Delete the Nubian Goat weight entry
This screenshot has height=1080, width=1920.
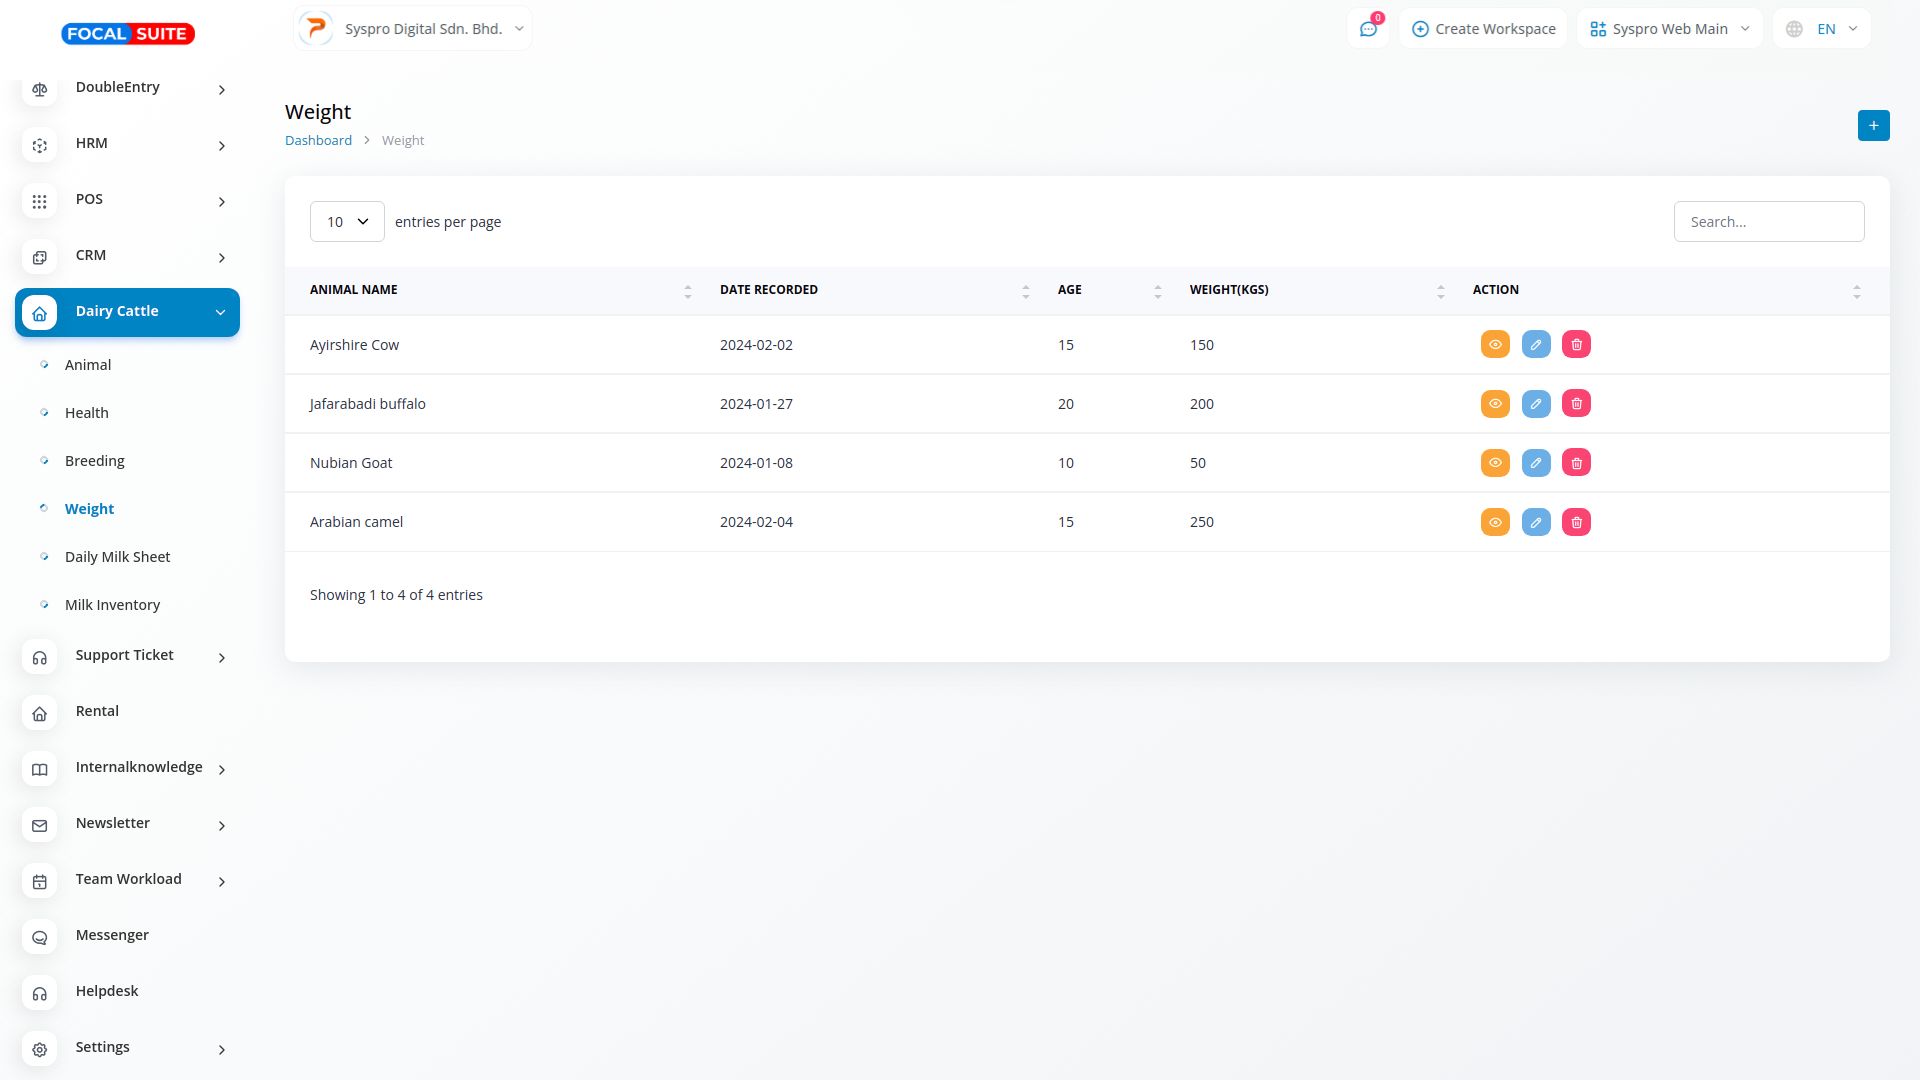1576,463
